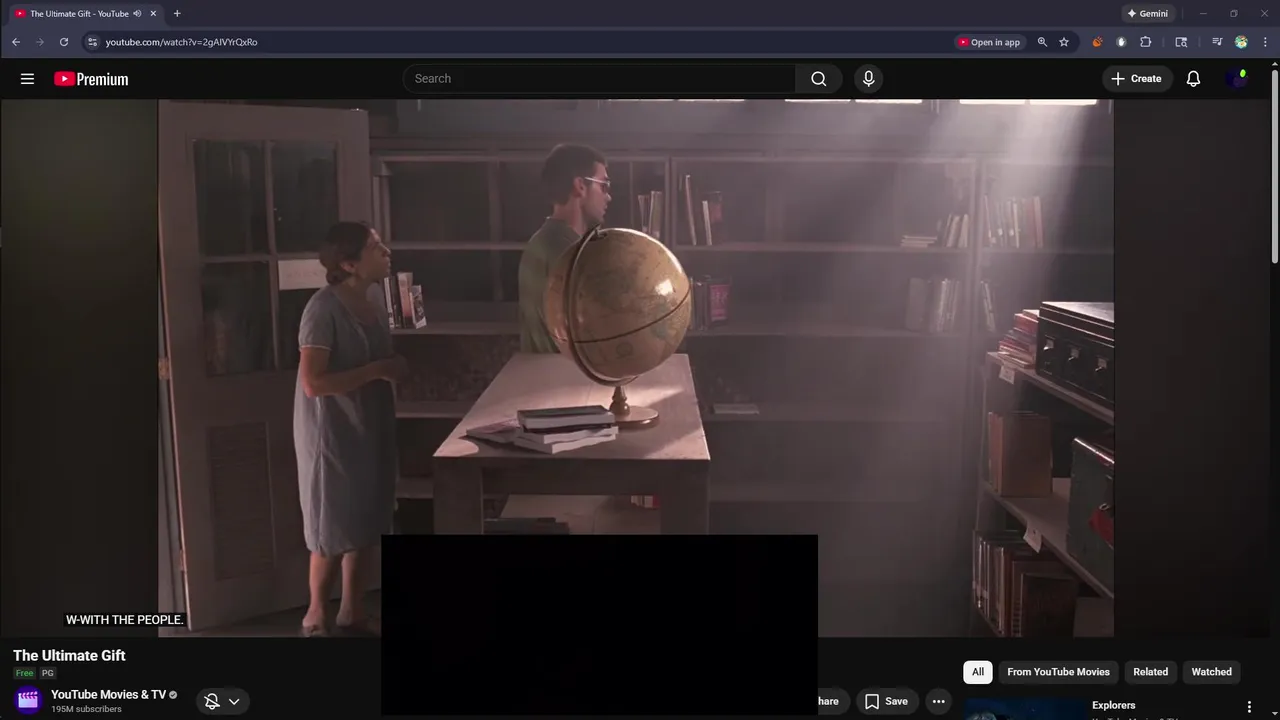Open Explorers video options three-dot menu
The image size is (1280, 720).
(1248, 707)
